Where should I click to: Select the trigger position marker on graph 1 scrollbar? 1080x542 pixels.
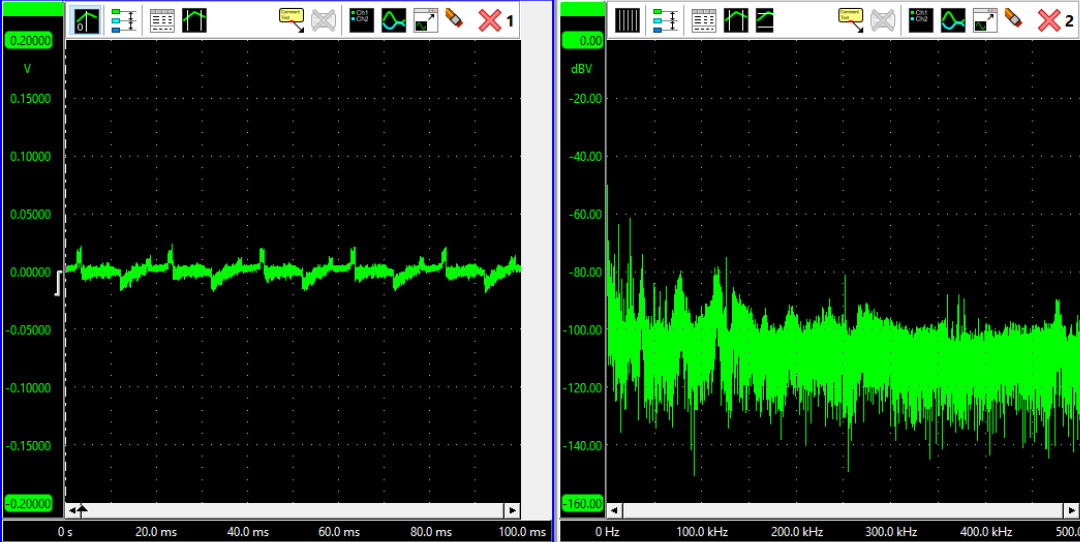(x=83, y=510)
